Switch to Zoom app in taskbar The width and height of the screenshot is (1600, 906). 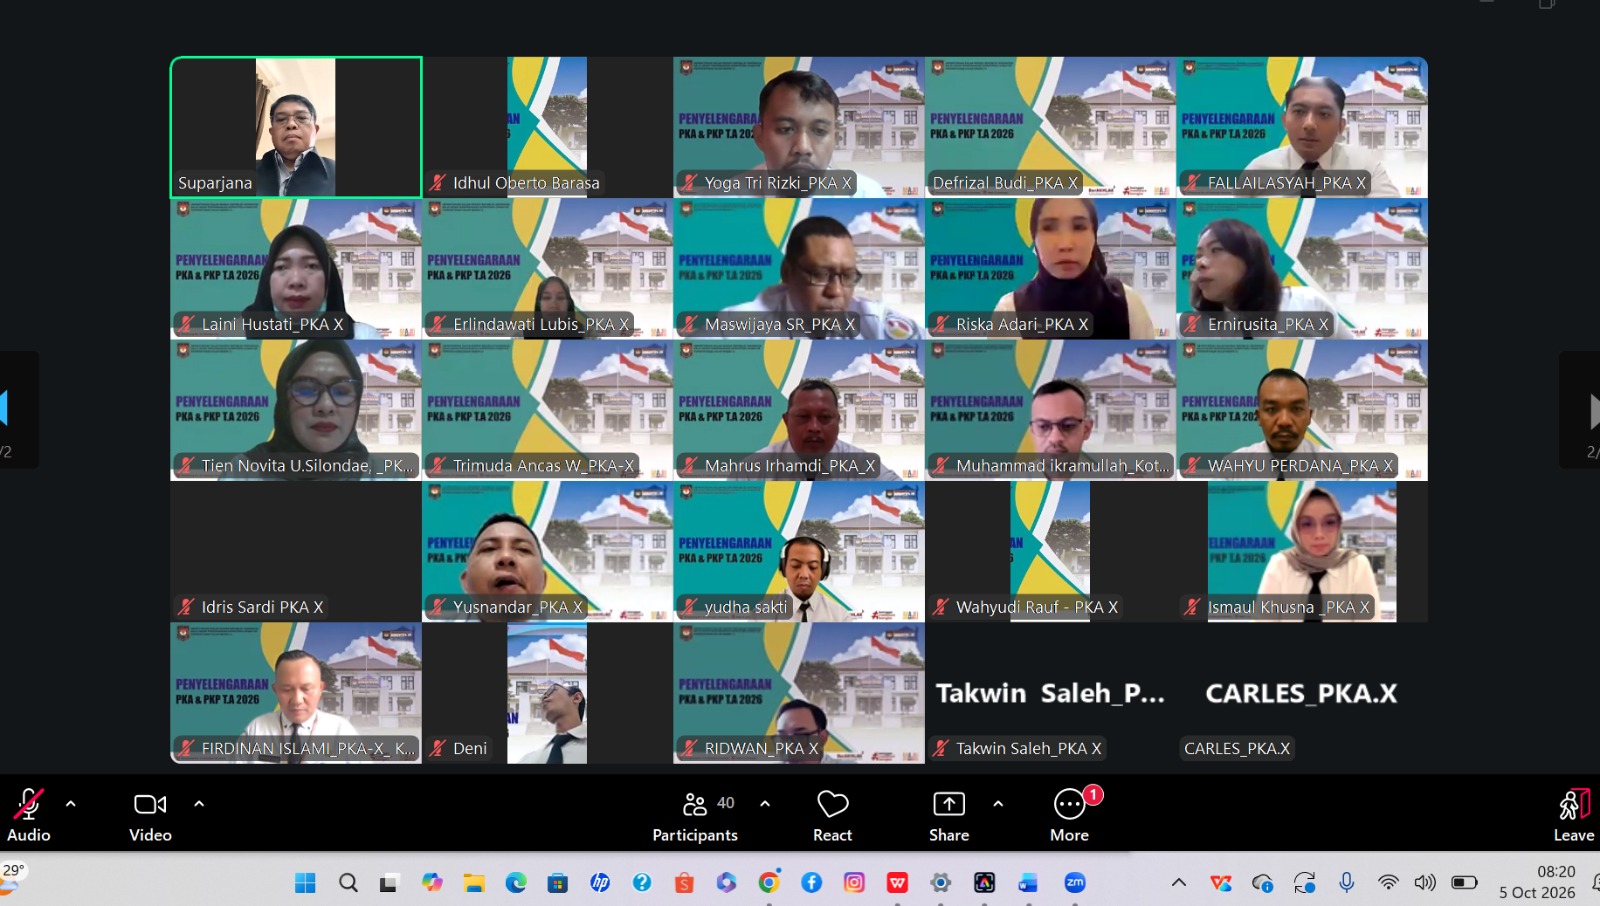(x=1075, y=882)
